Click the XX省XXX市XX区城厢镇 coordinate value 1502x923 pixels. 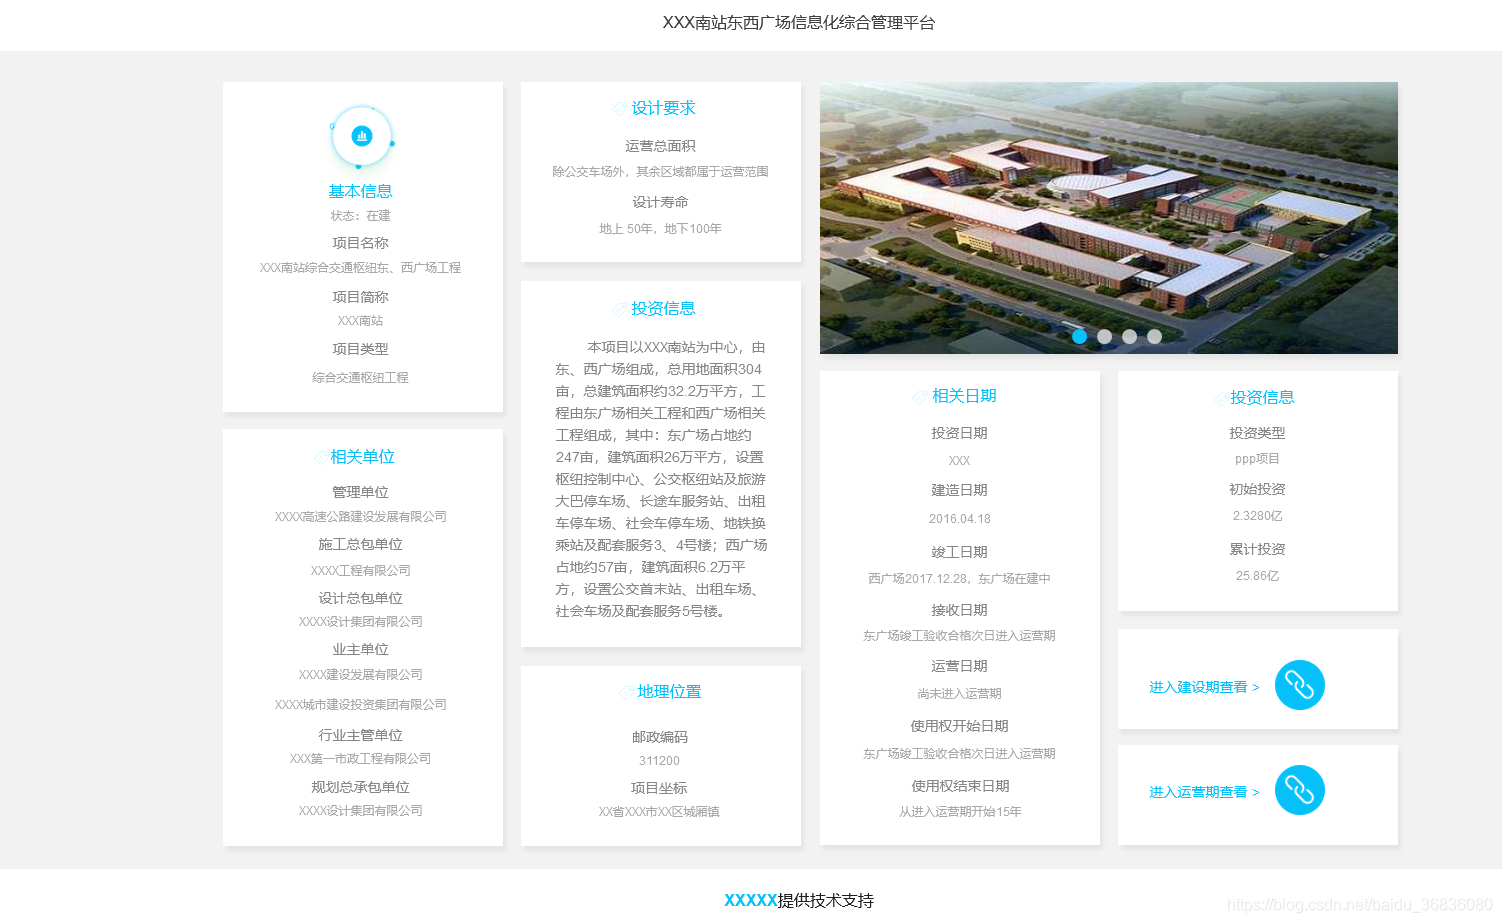(659, 812)
